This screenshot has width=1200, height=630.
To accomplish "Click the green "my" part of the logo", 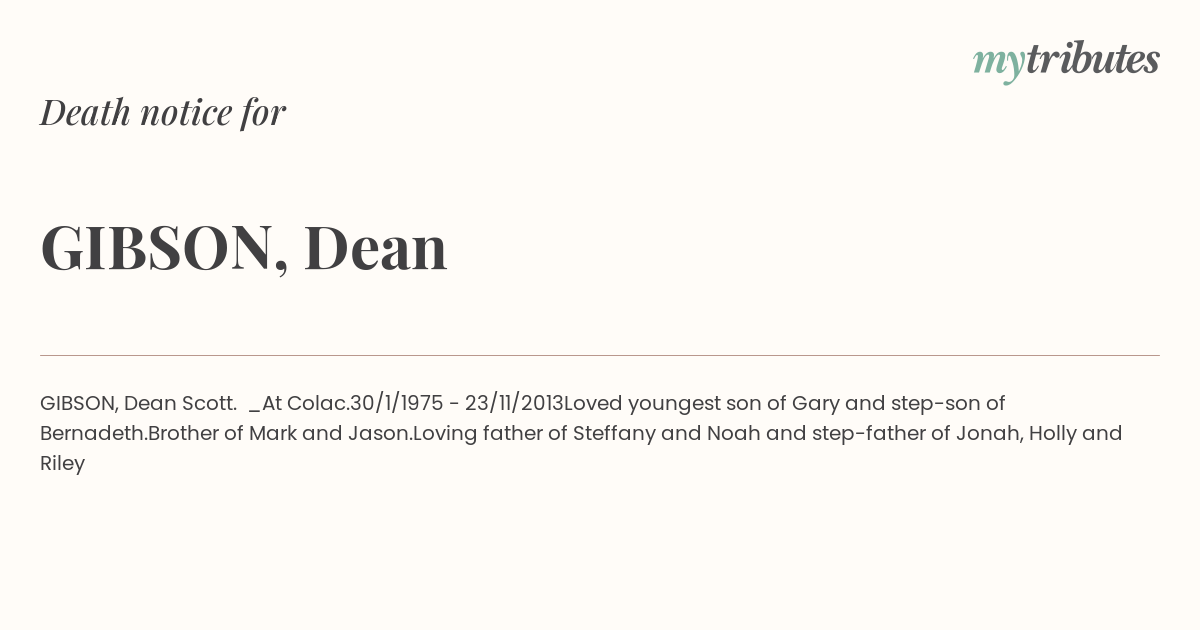I will click(998, 63).
